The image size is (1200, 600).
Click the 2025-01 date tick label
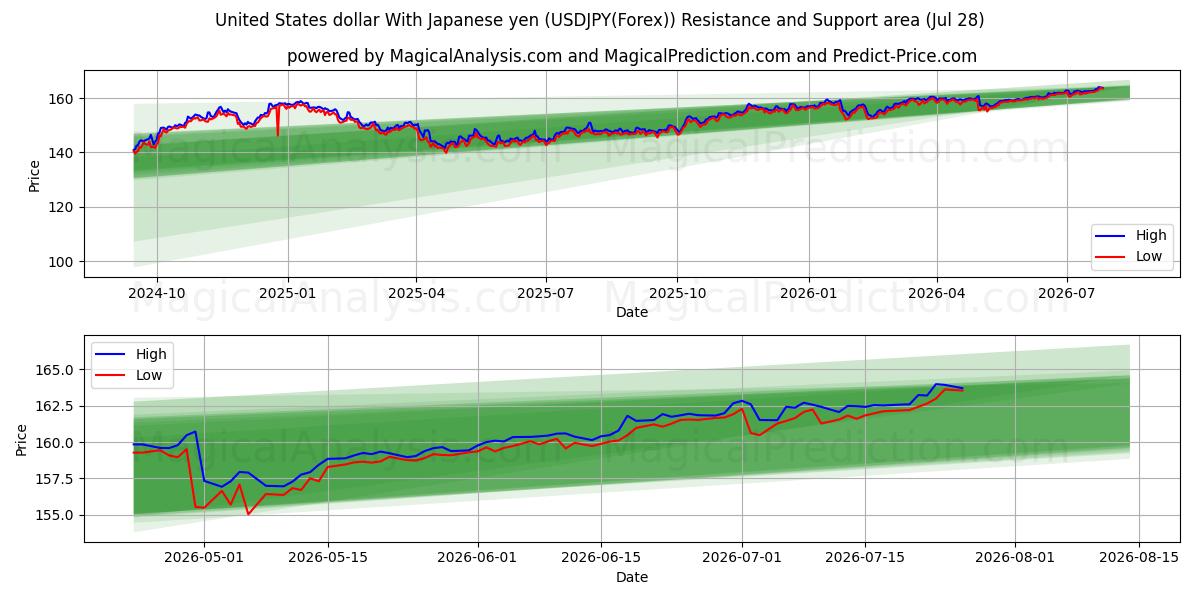pos(288,293)
